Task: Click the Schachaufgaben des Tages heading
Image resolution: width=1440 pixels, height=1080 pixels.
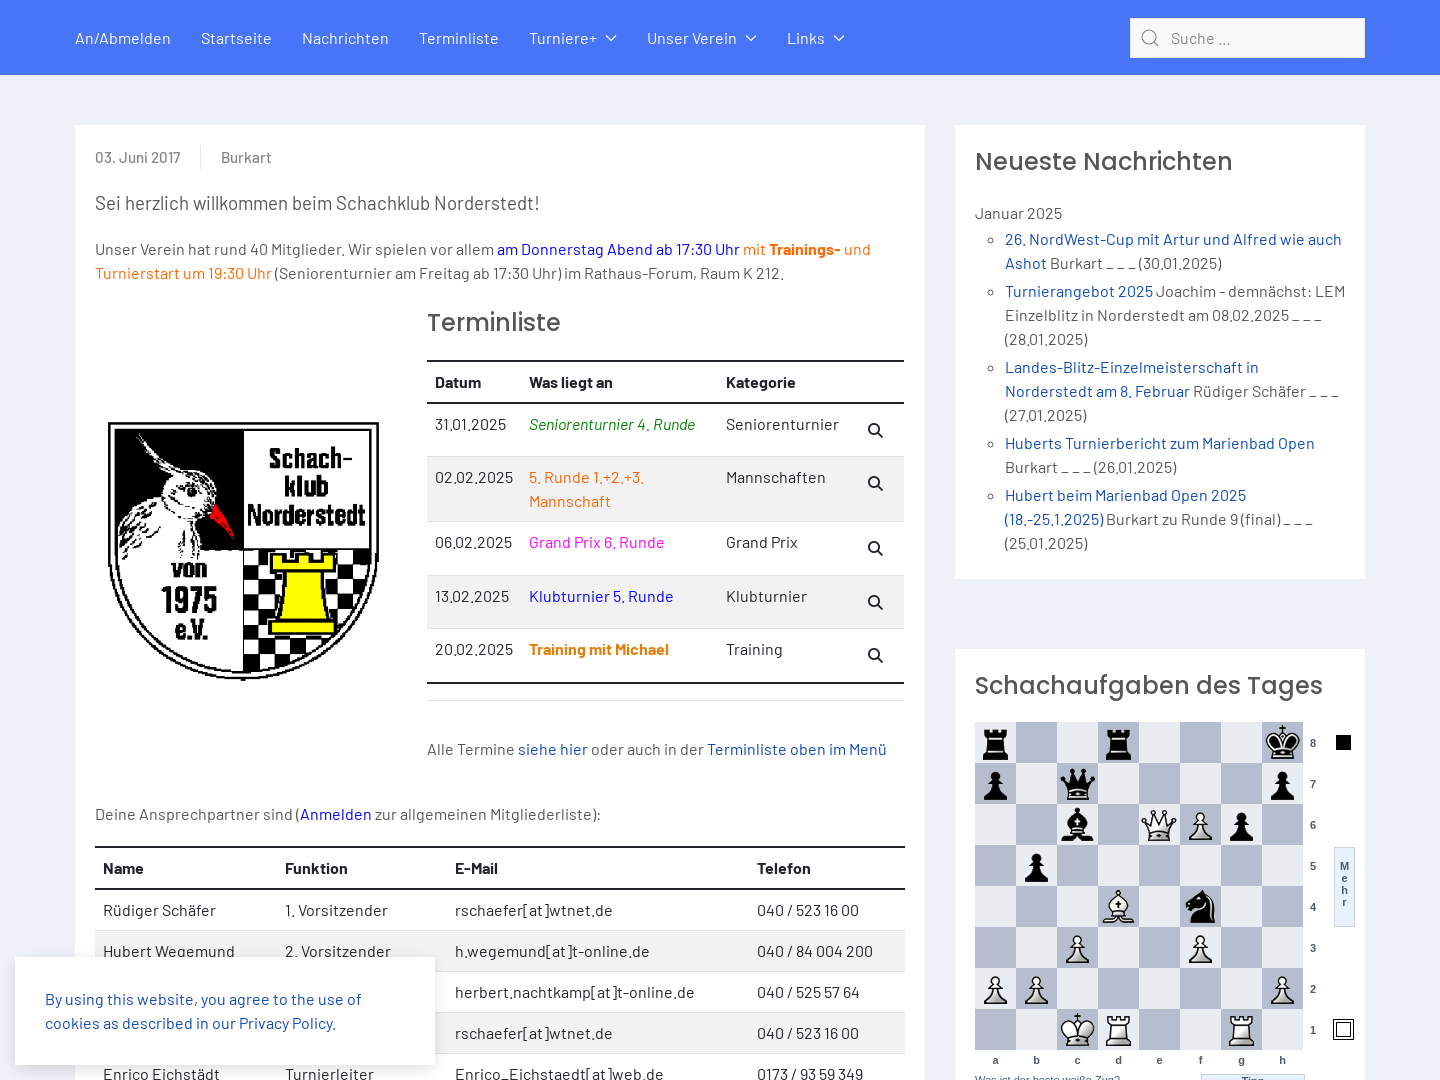Action: pyautogui.click(x=1148, y=686)
